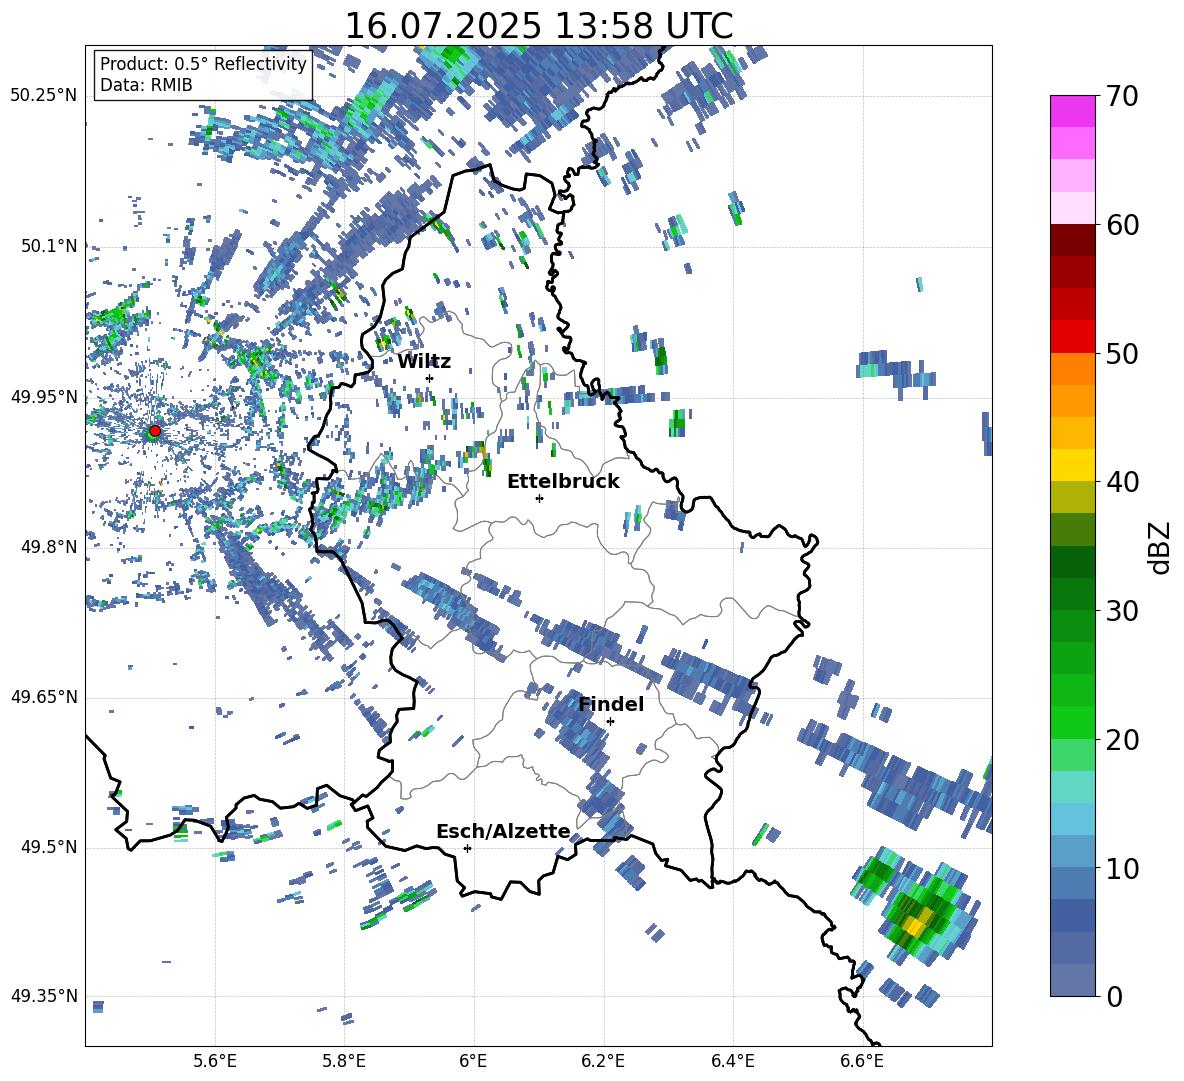Image resolution: width=1184 pixels, height=1081 pixels.
Task: Click the 49.8°N latitude label
Action: (x=48, y=547)
